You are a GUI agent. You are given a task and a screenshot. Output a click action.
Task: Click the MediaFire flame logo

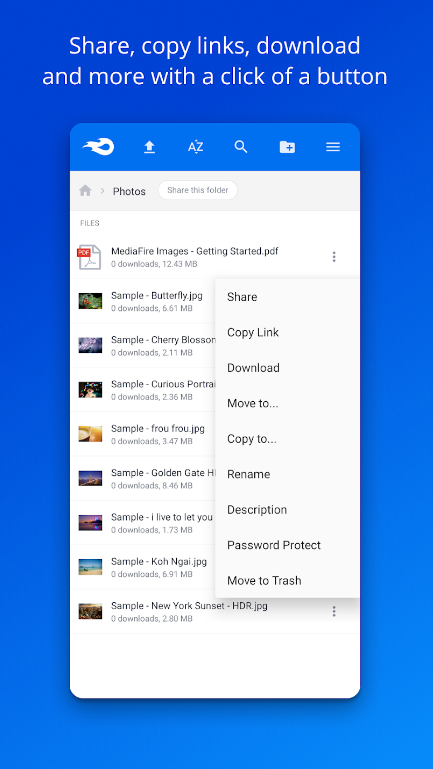pyautogui.click(x=99, y=147)
